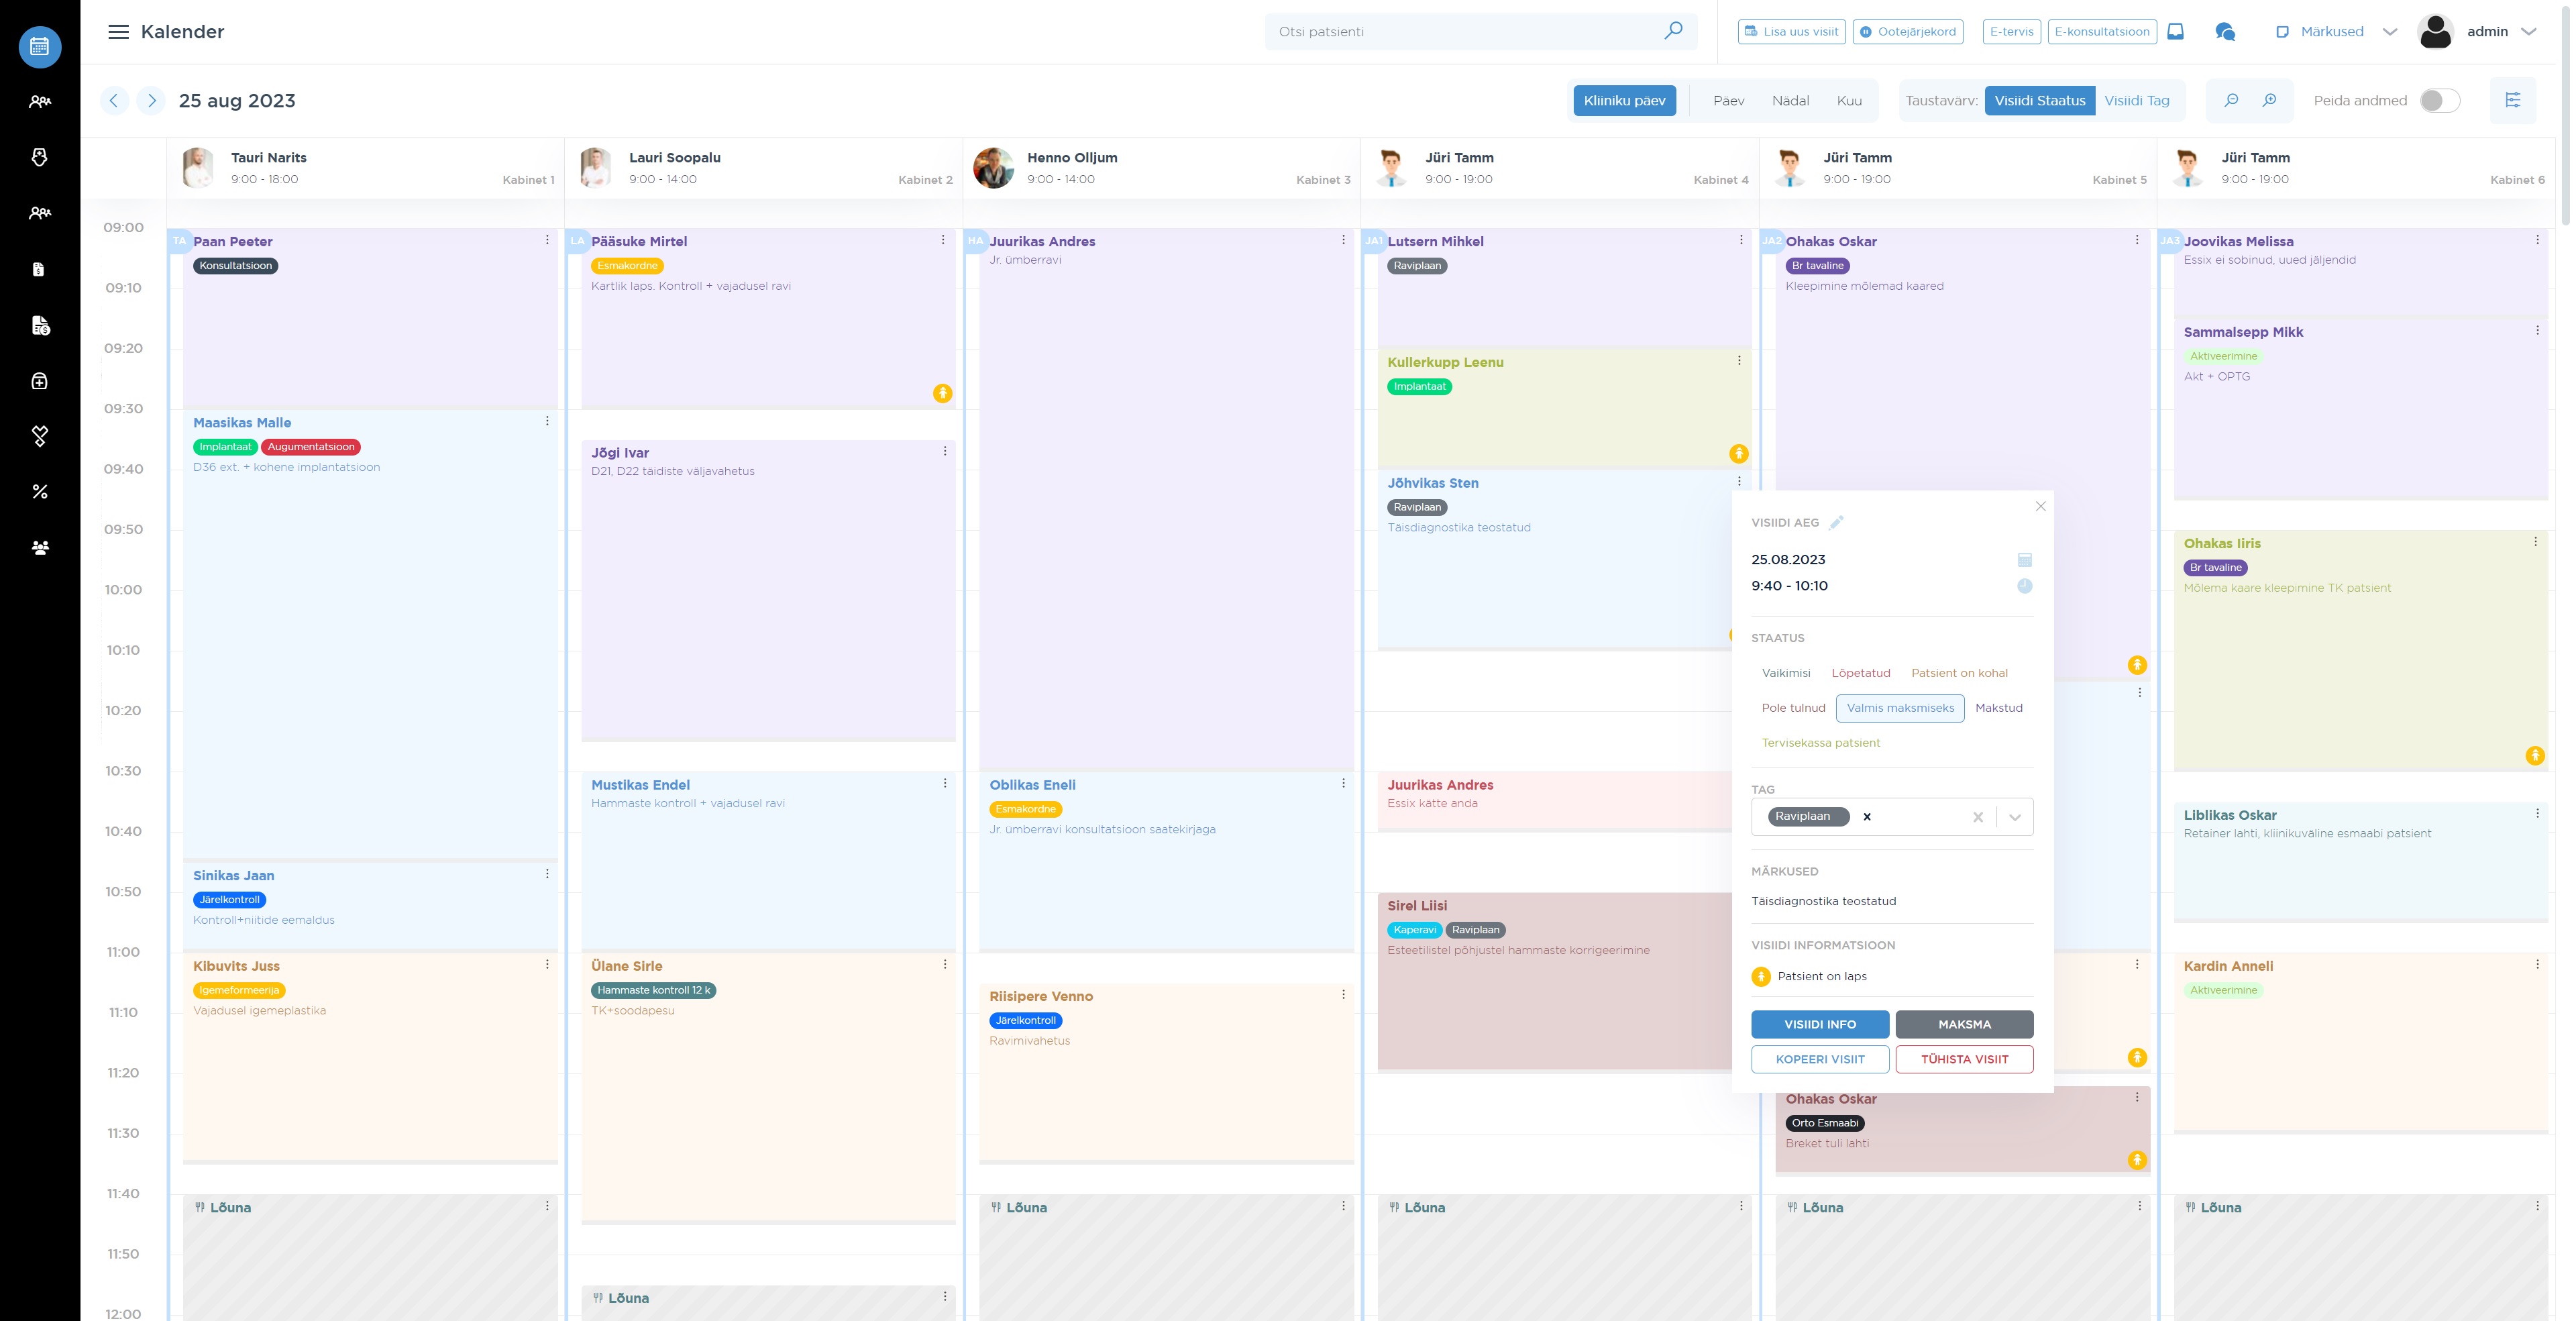Set status to Makstud
The height and width of the screenshot is (1321, 2576).
(x=1998, y=708)
